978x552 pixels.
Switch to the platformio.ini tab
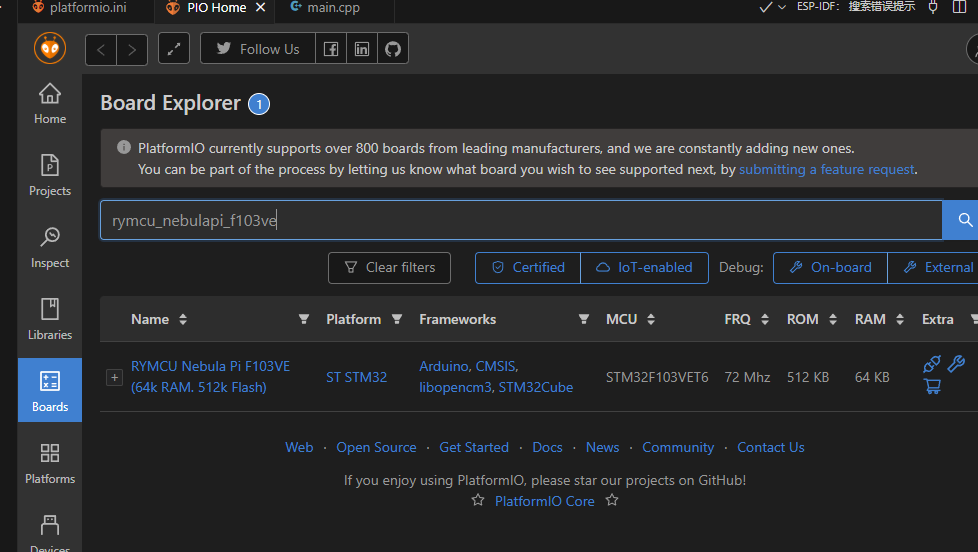[x=84, y=8]
